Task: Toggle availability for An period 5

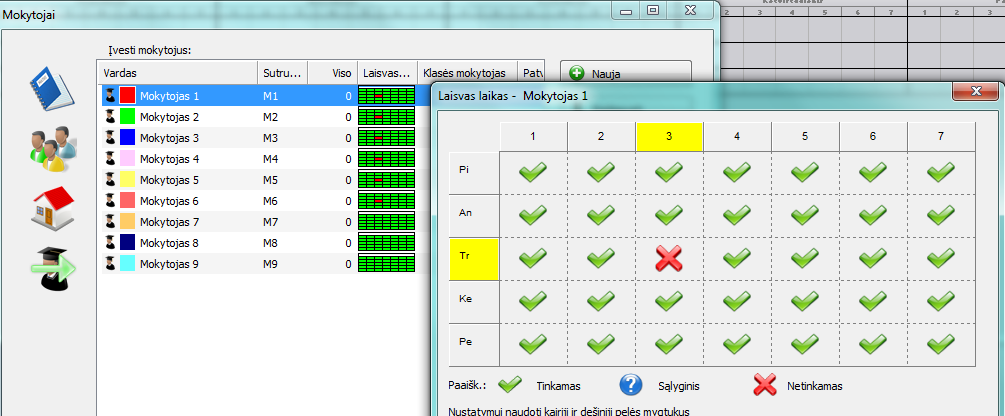Action: pyautogui.click(x=805, y=215)
